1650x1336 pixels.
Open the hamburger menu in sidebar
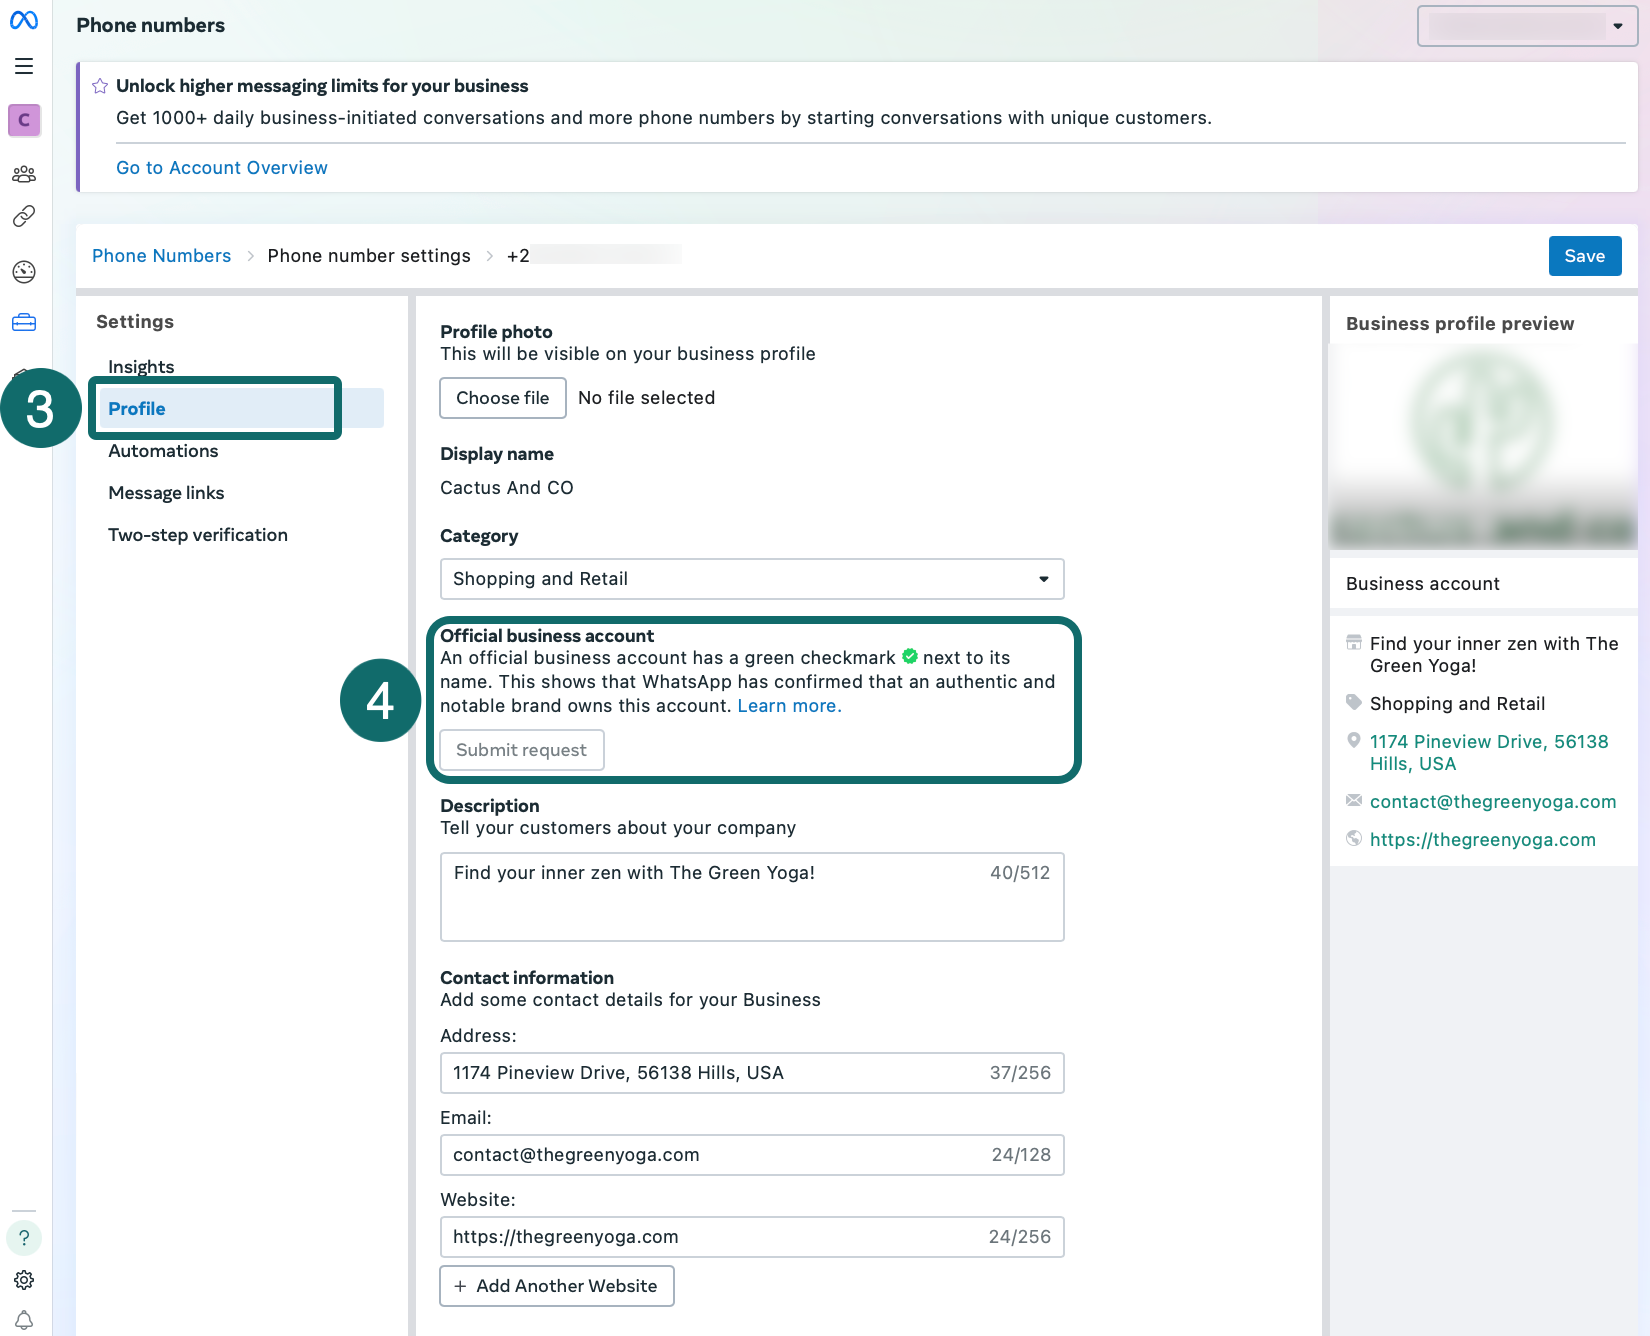[x=24, y=66]
